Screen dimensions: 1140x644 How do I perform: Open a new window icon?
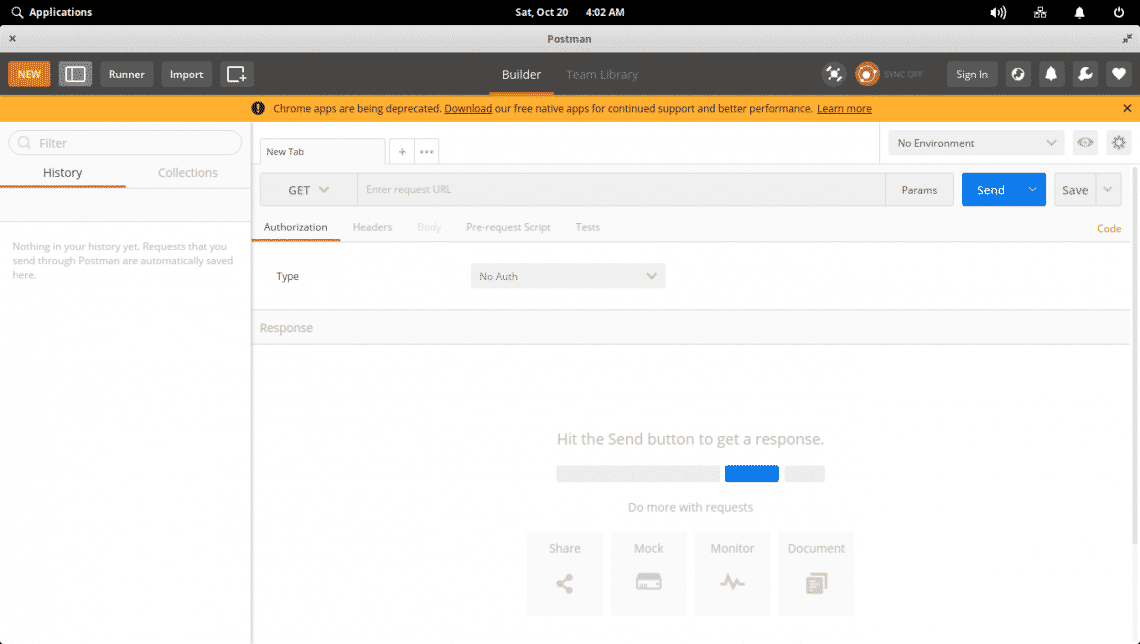click(x=237, y=74)
